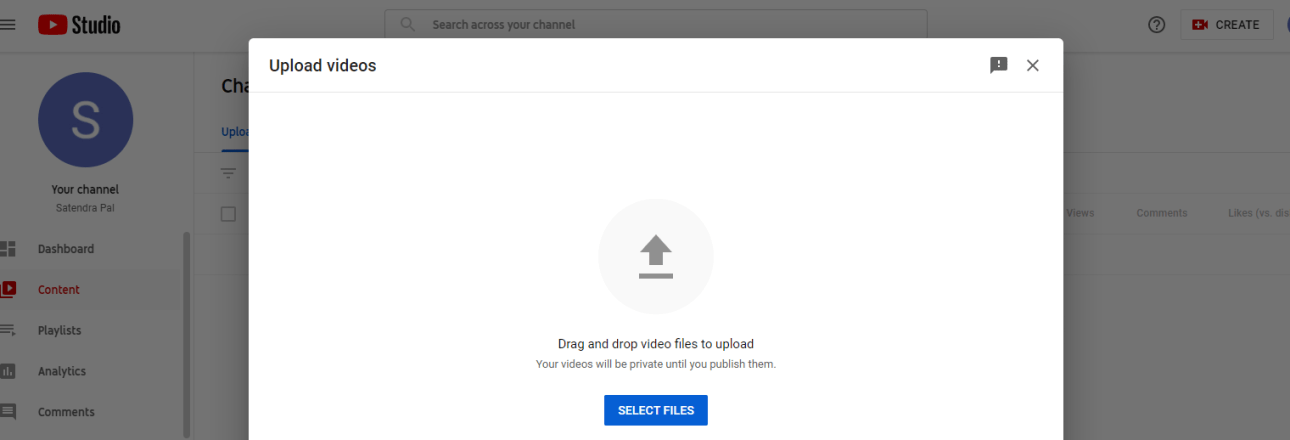Go to Analytics in the left sidebar

point(62,371)
